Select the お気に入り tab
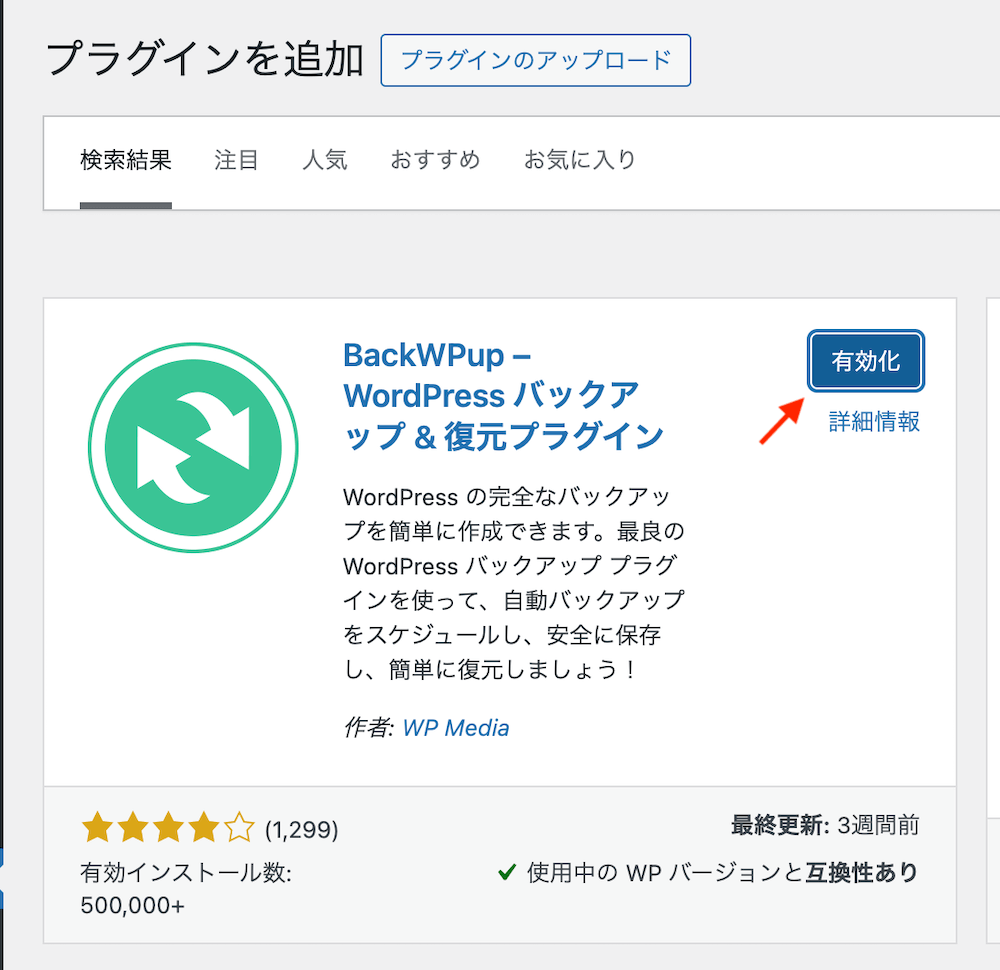Image resolution: width=1000 pixels, height=970 pixels. pos(580,160)
